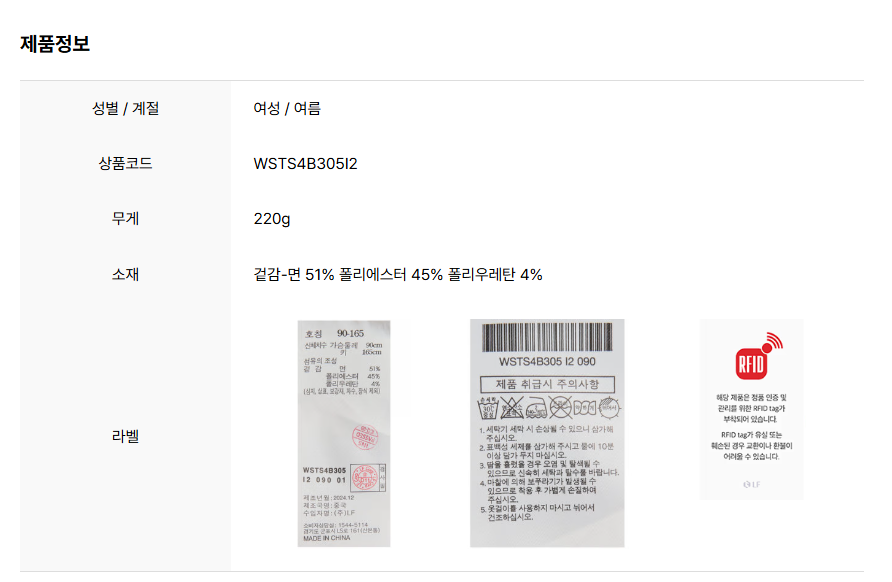Select the crossed-out bleach triangle symbol
The image size is (892, 582).
click(512, 407)
